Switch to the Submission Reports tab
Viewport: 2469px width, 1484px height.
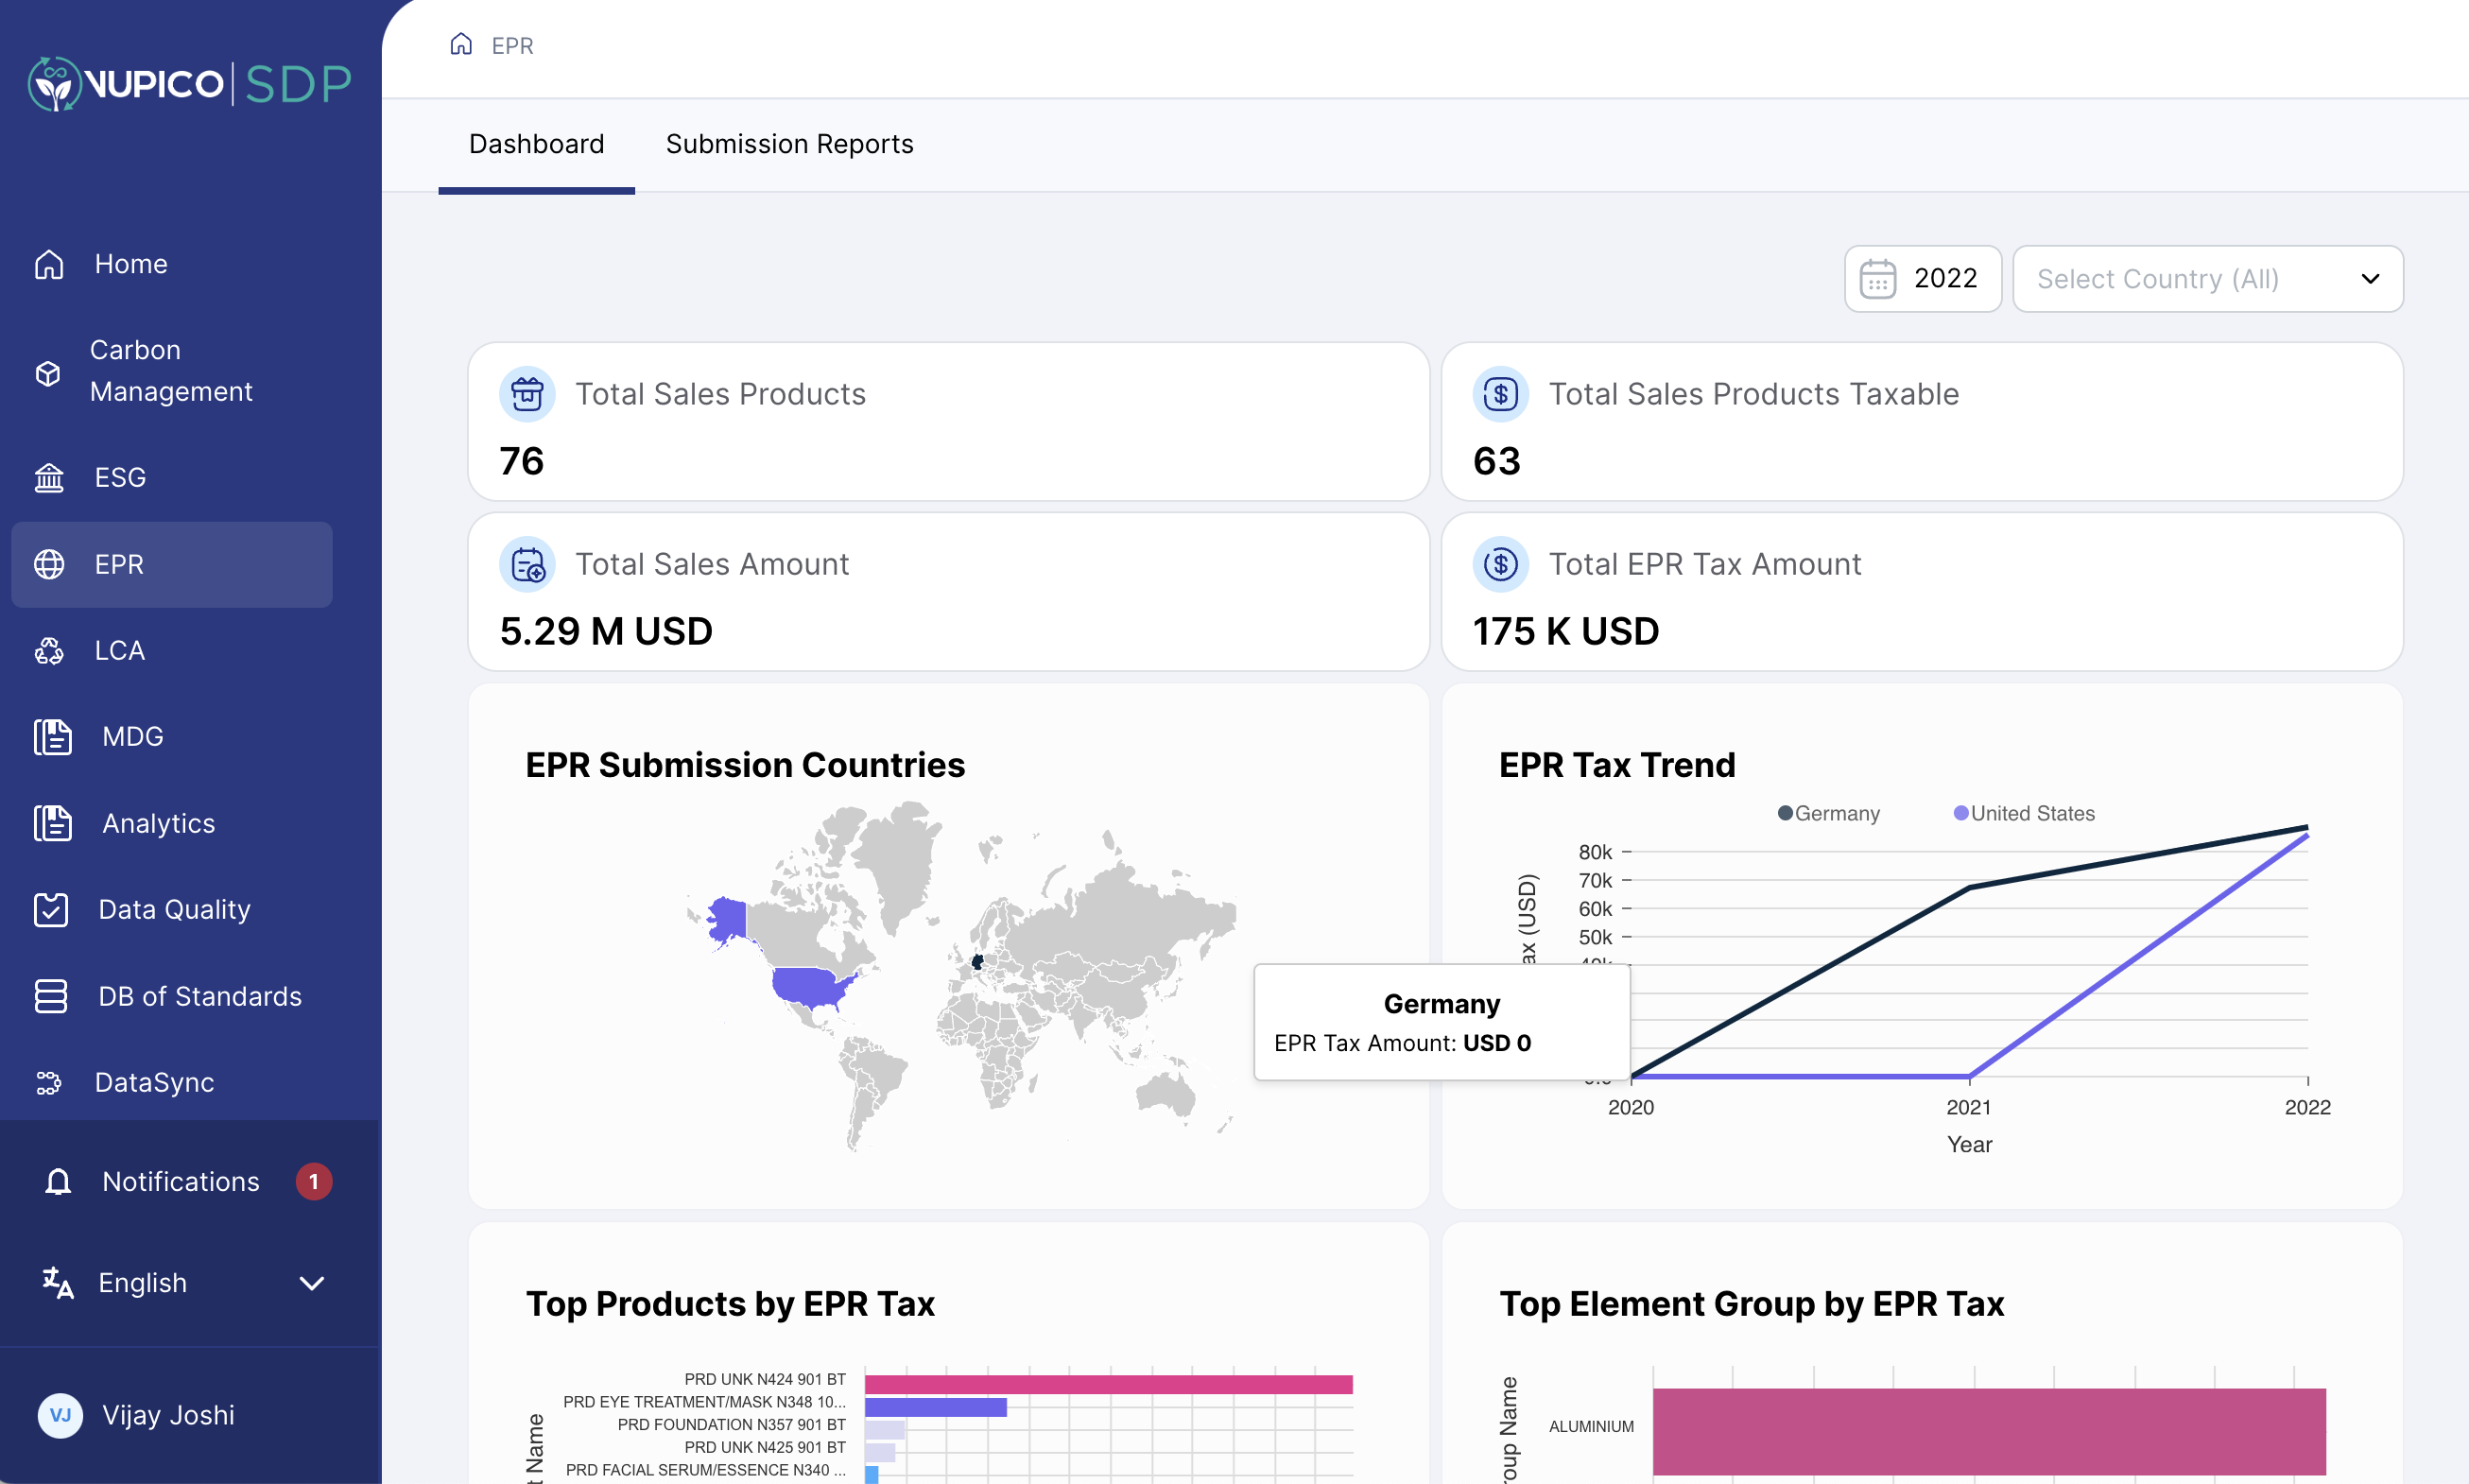pos(789,144)
